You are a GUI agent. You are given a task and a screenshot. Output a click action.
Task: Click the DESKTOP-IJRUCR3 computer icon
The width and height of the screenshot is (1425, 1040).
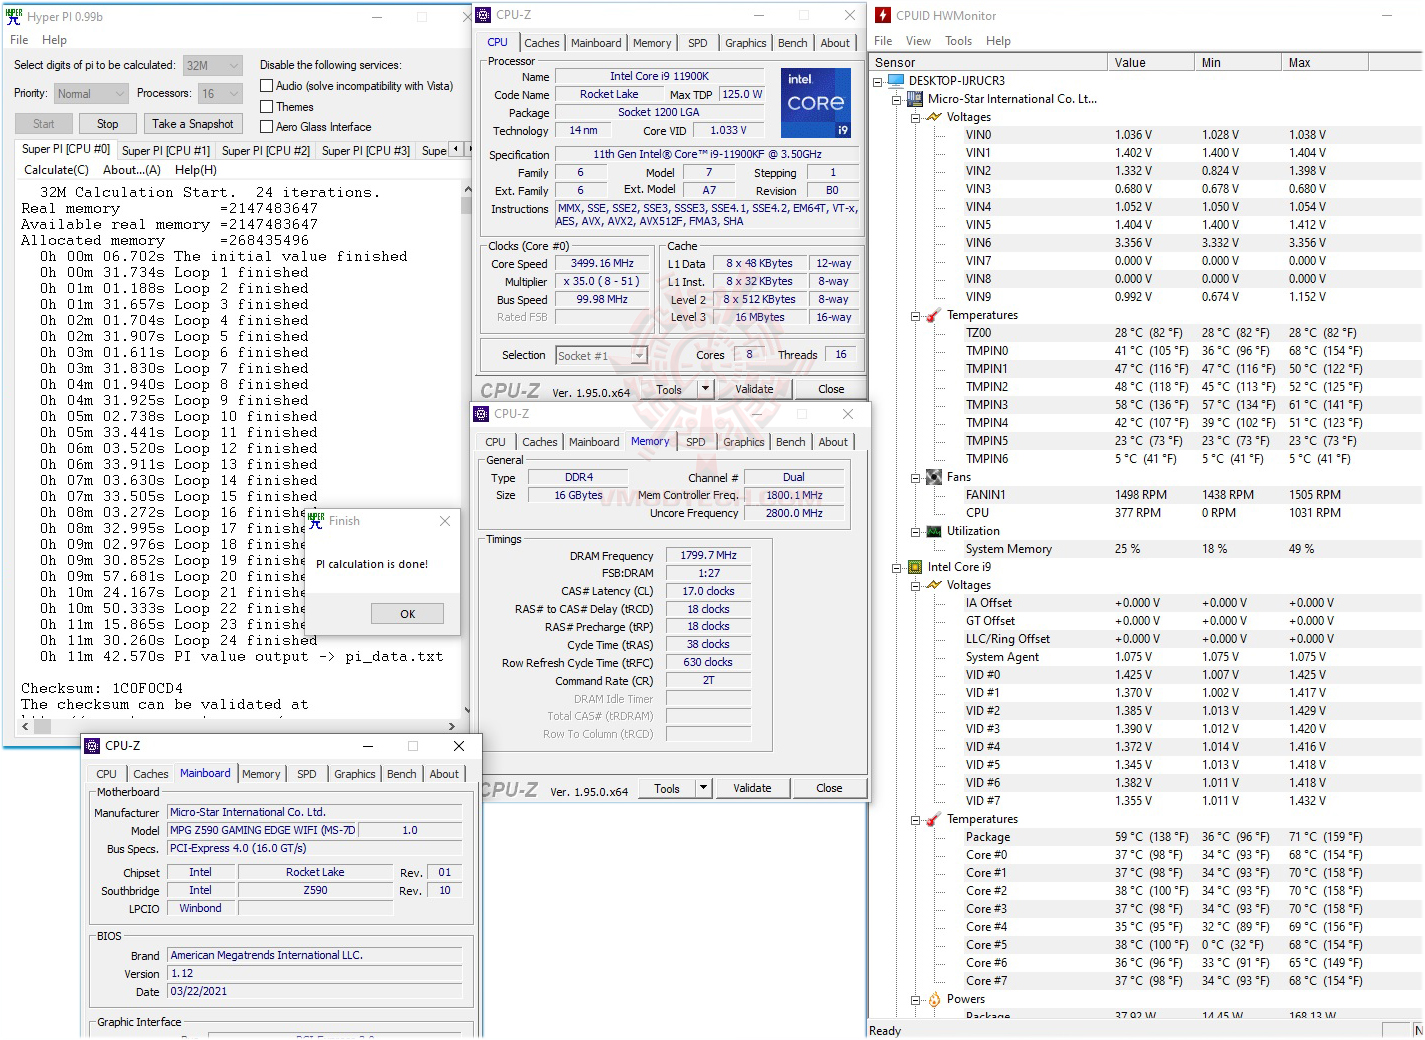895,81
